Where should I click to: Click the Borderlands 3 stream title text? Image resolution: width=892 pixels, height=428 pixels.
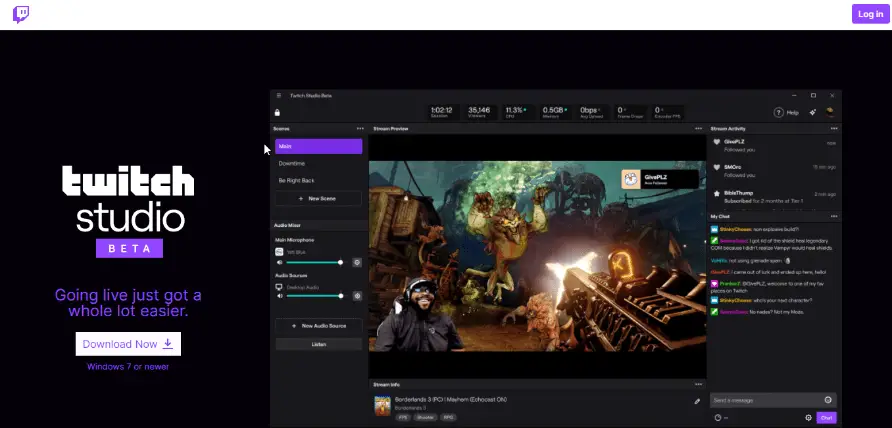[x=451, y=400]
